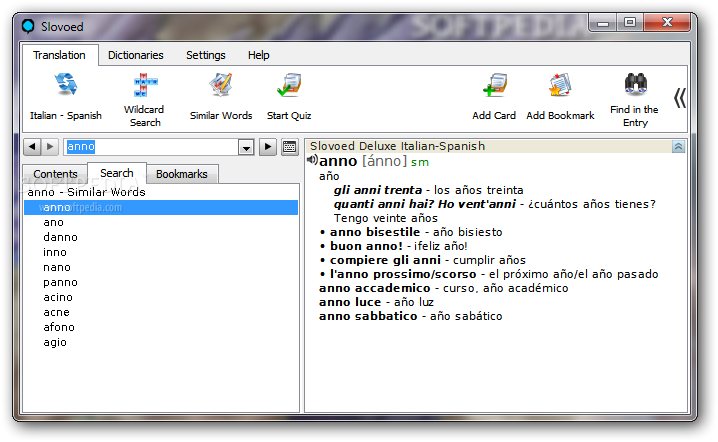718x442 pixels.
Task: Click 'anno accademico' phrase
Action: 375,288
